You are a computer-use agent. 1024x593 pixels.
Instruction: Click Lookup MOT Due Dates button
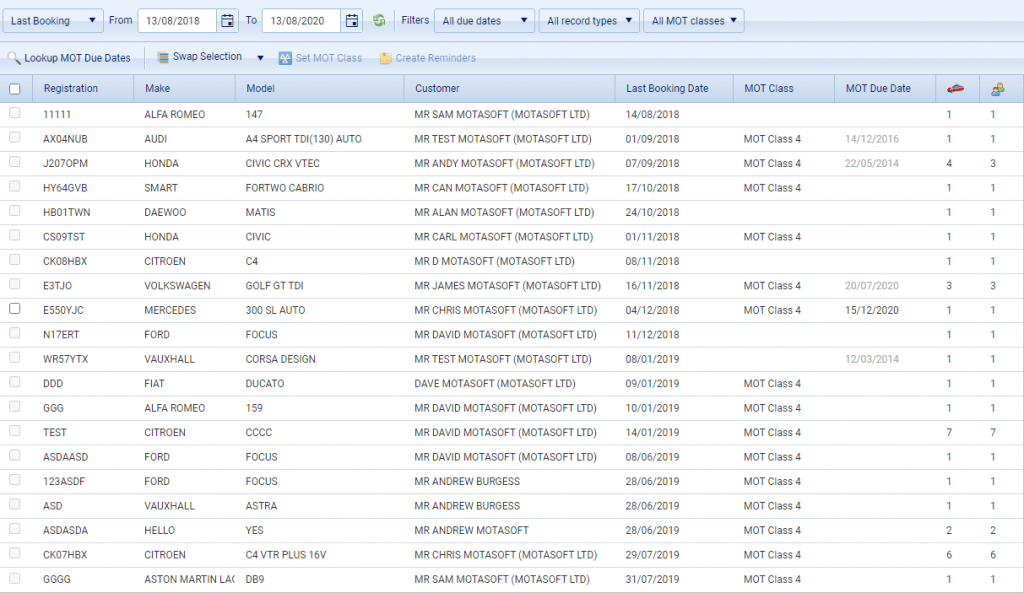(69, 58)
